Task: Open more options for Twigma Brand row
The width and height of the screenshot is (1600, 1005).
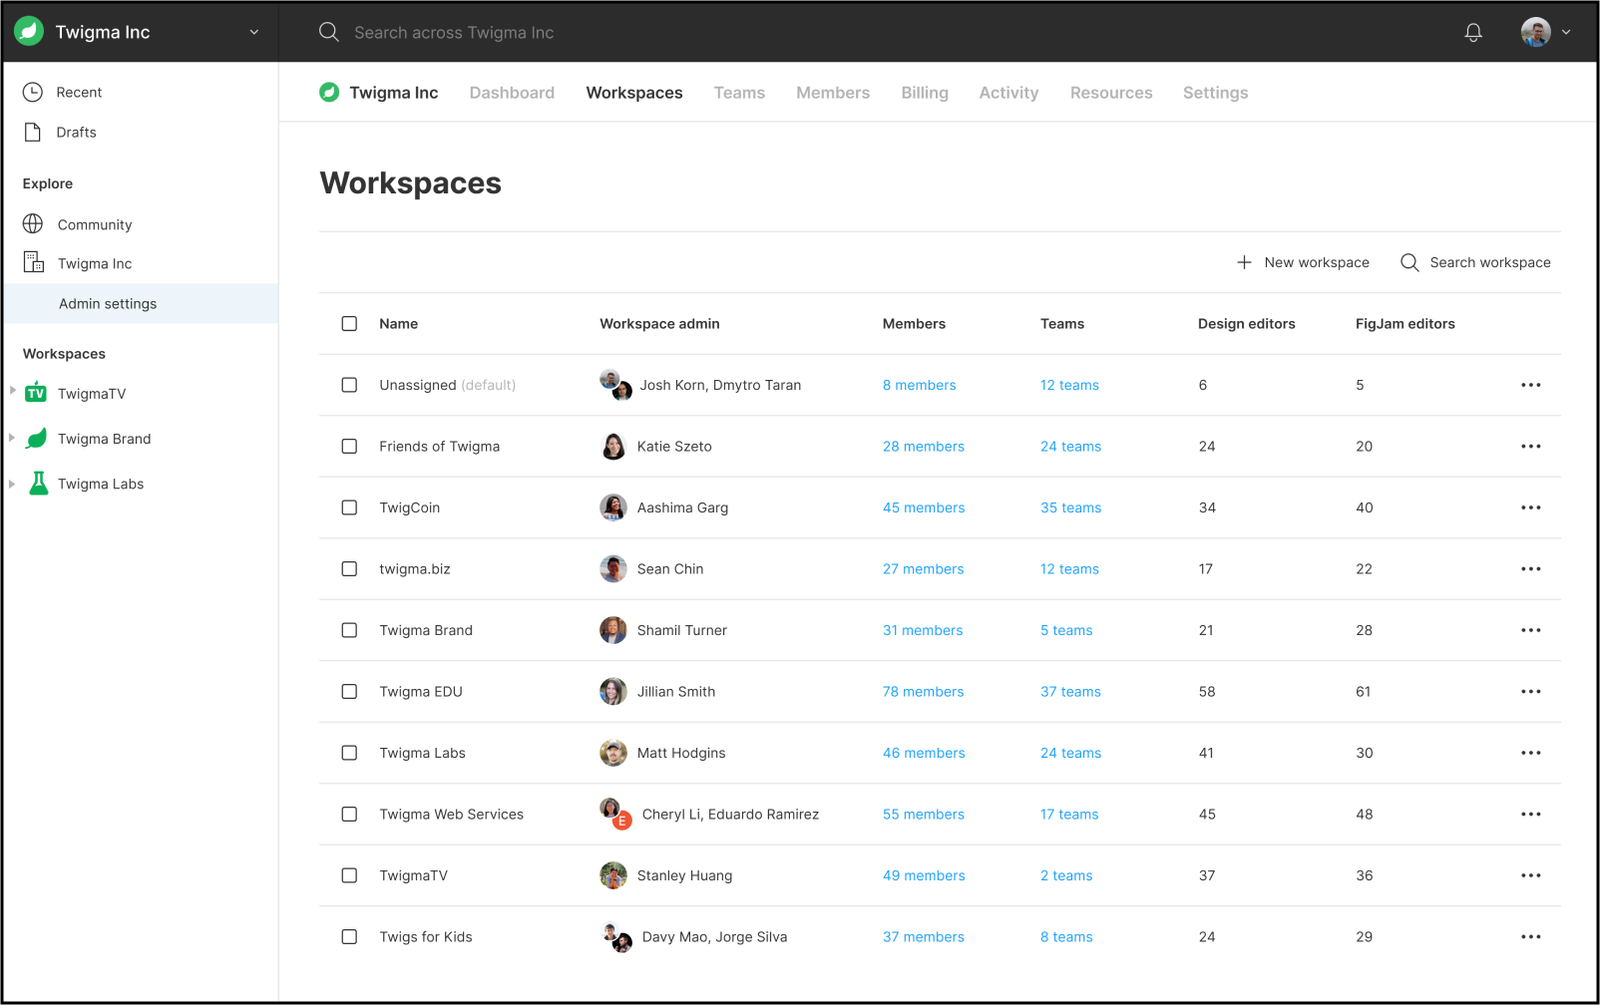Action: (x=1531, y=630)
